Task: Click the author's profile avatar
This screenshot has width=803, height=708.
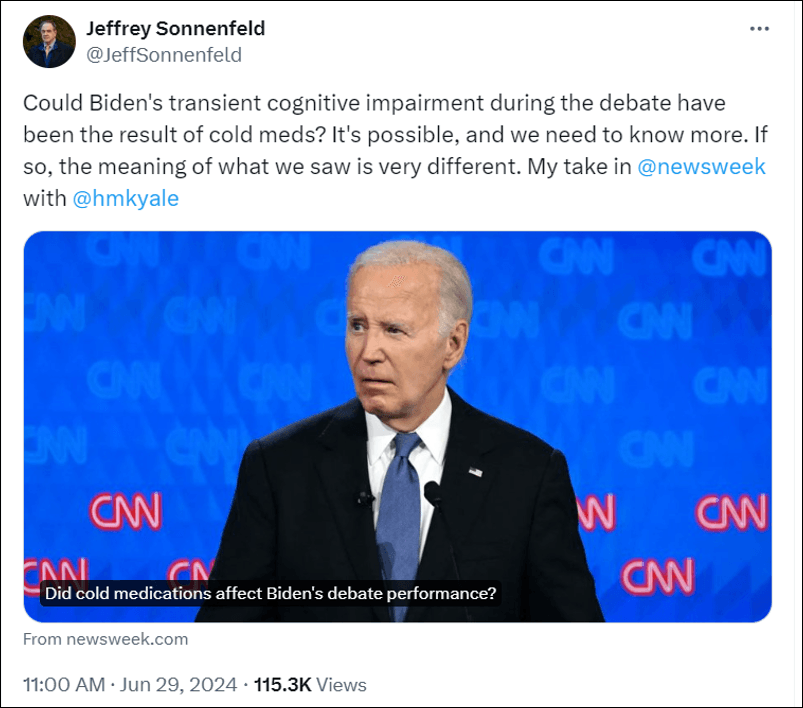Action: tap(49, 42)
